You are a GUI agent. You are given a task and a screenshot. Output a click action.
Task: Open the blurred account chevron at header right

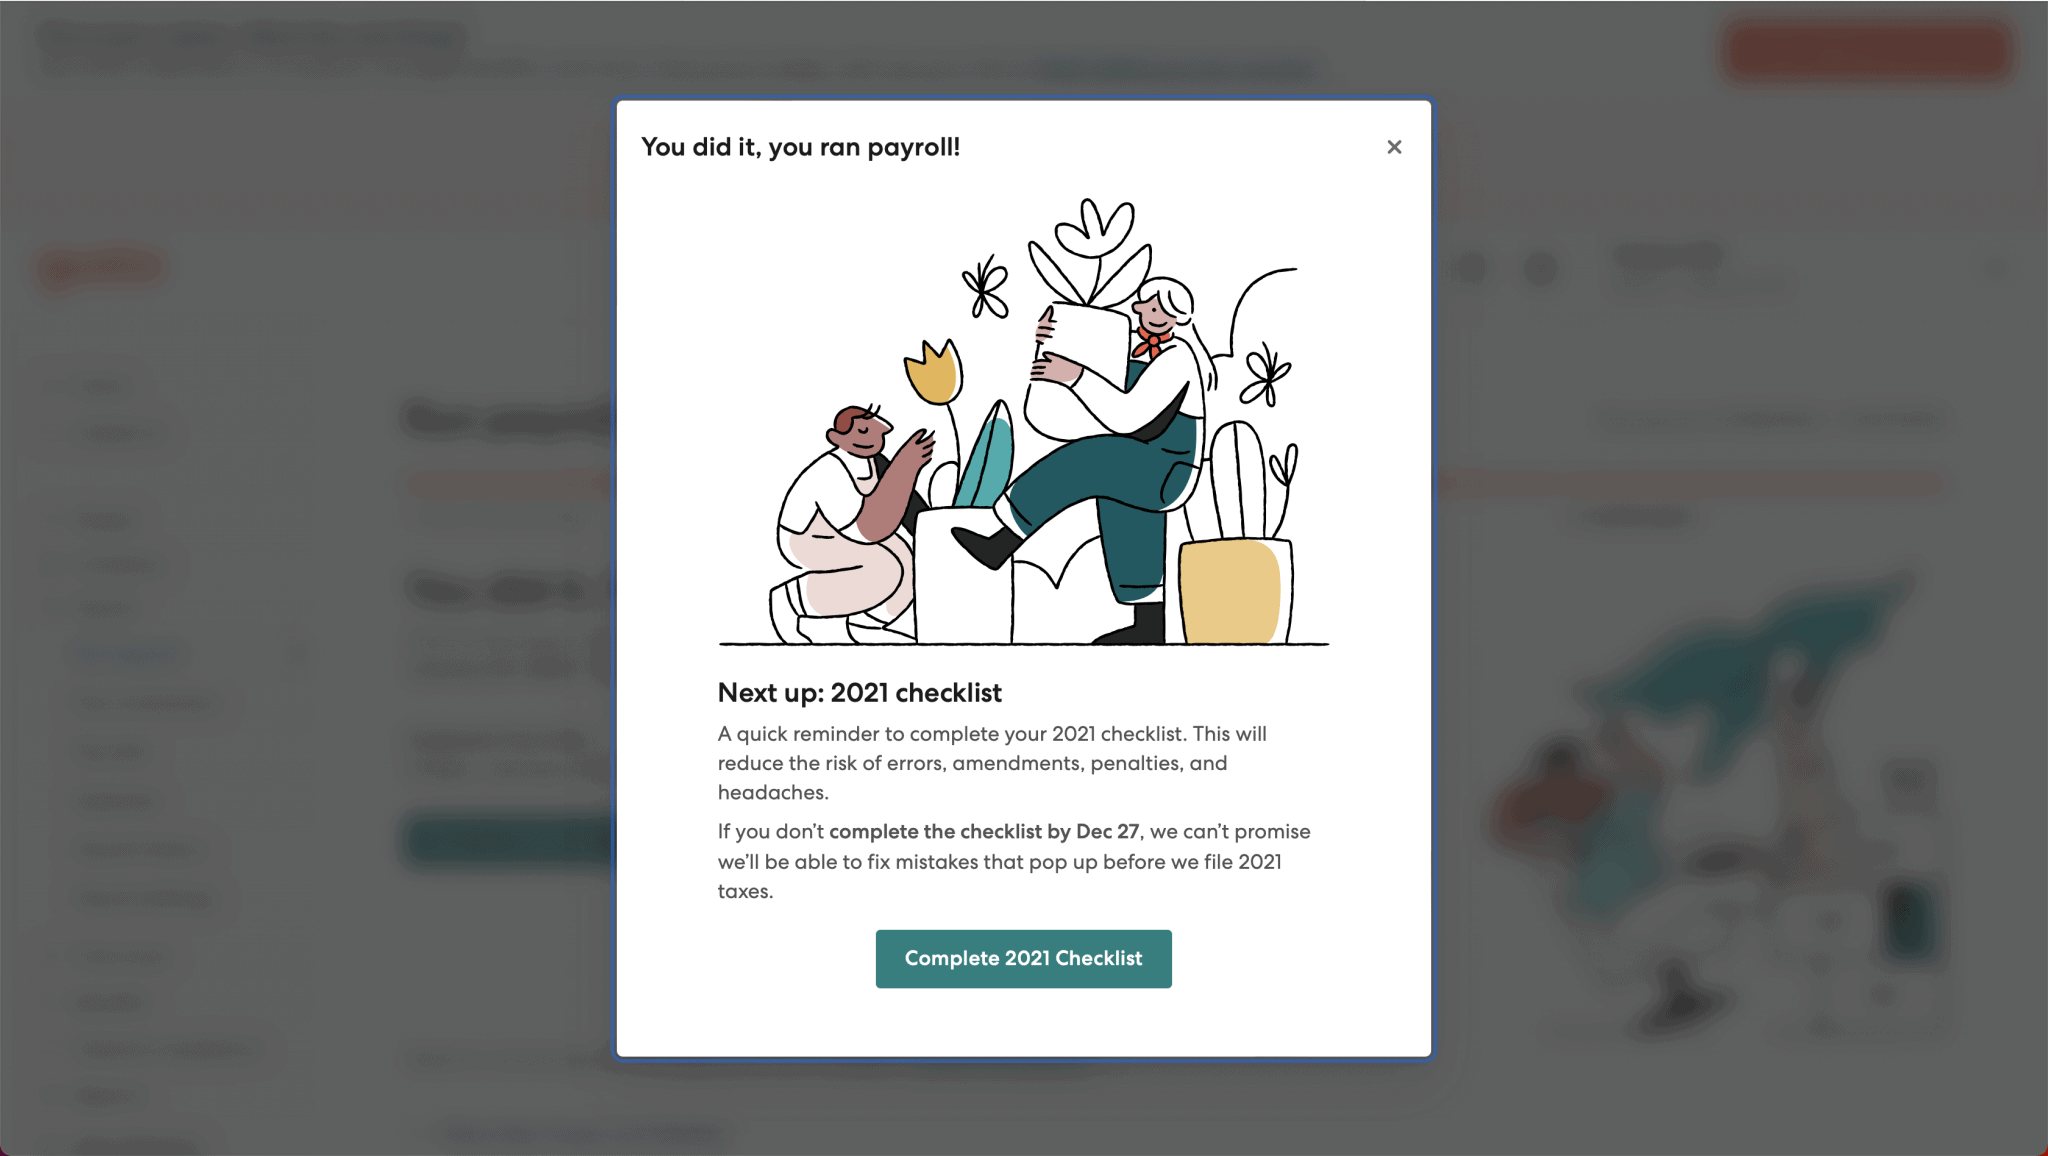point(1994,267)
